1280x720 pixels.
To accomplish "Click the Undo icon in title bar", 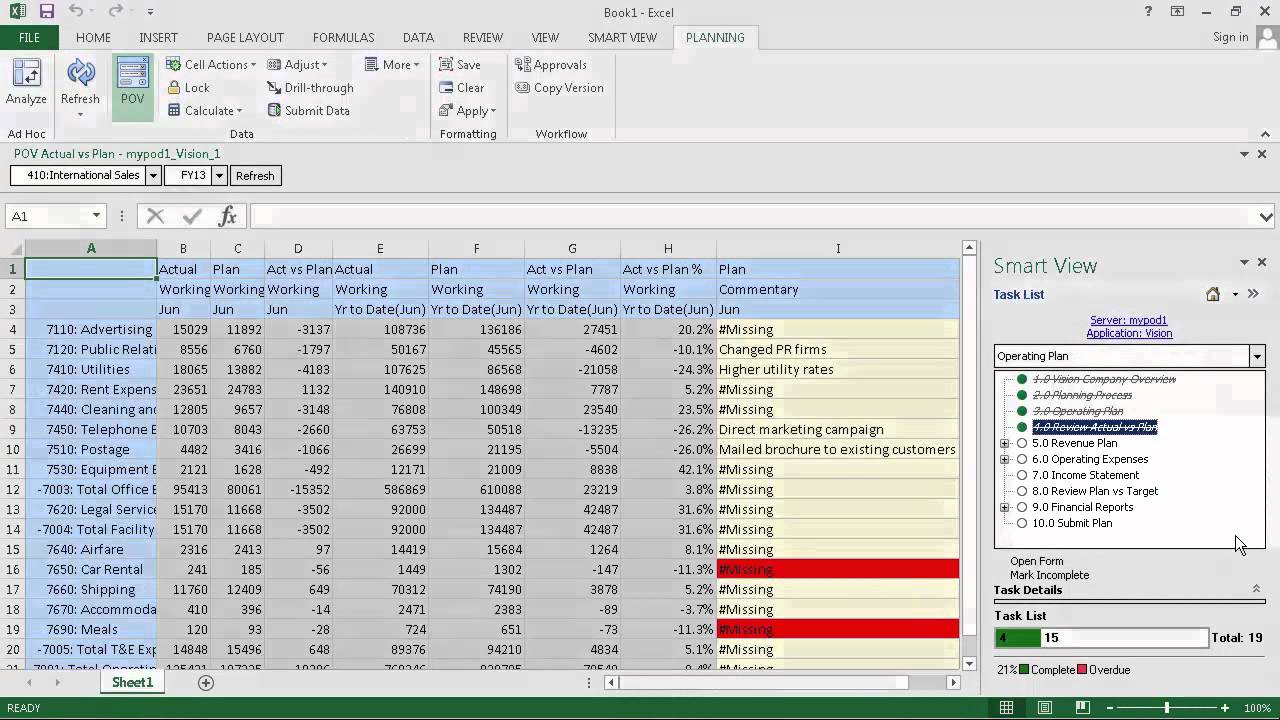I will (x=77, y=12).
